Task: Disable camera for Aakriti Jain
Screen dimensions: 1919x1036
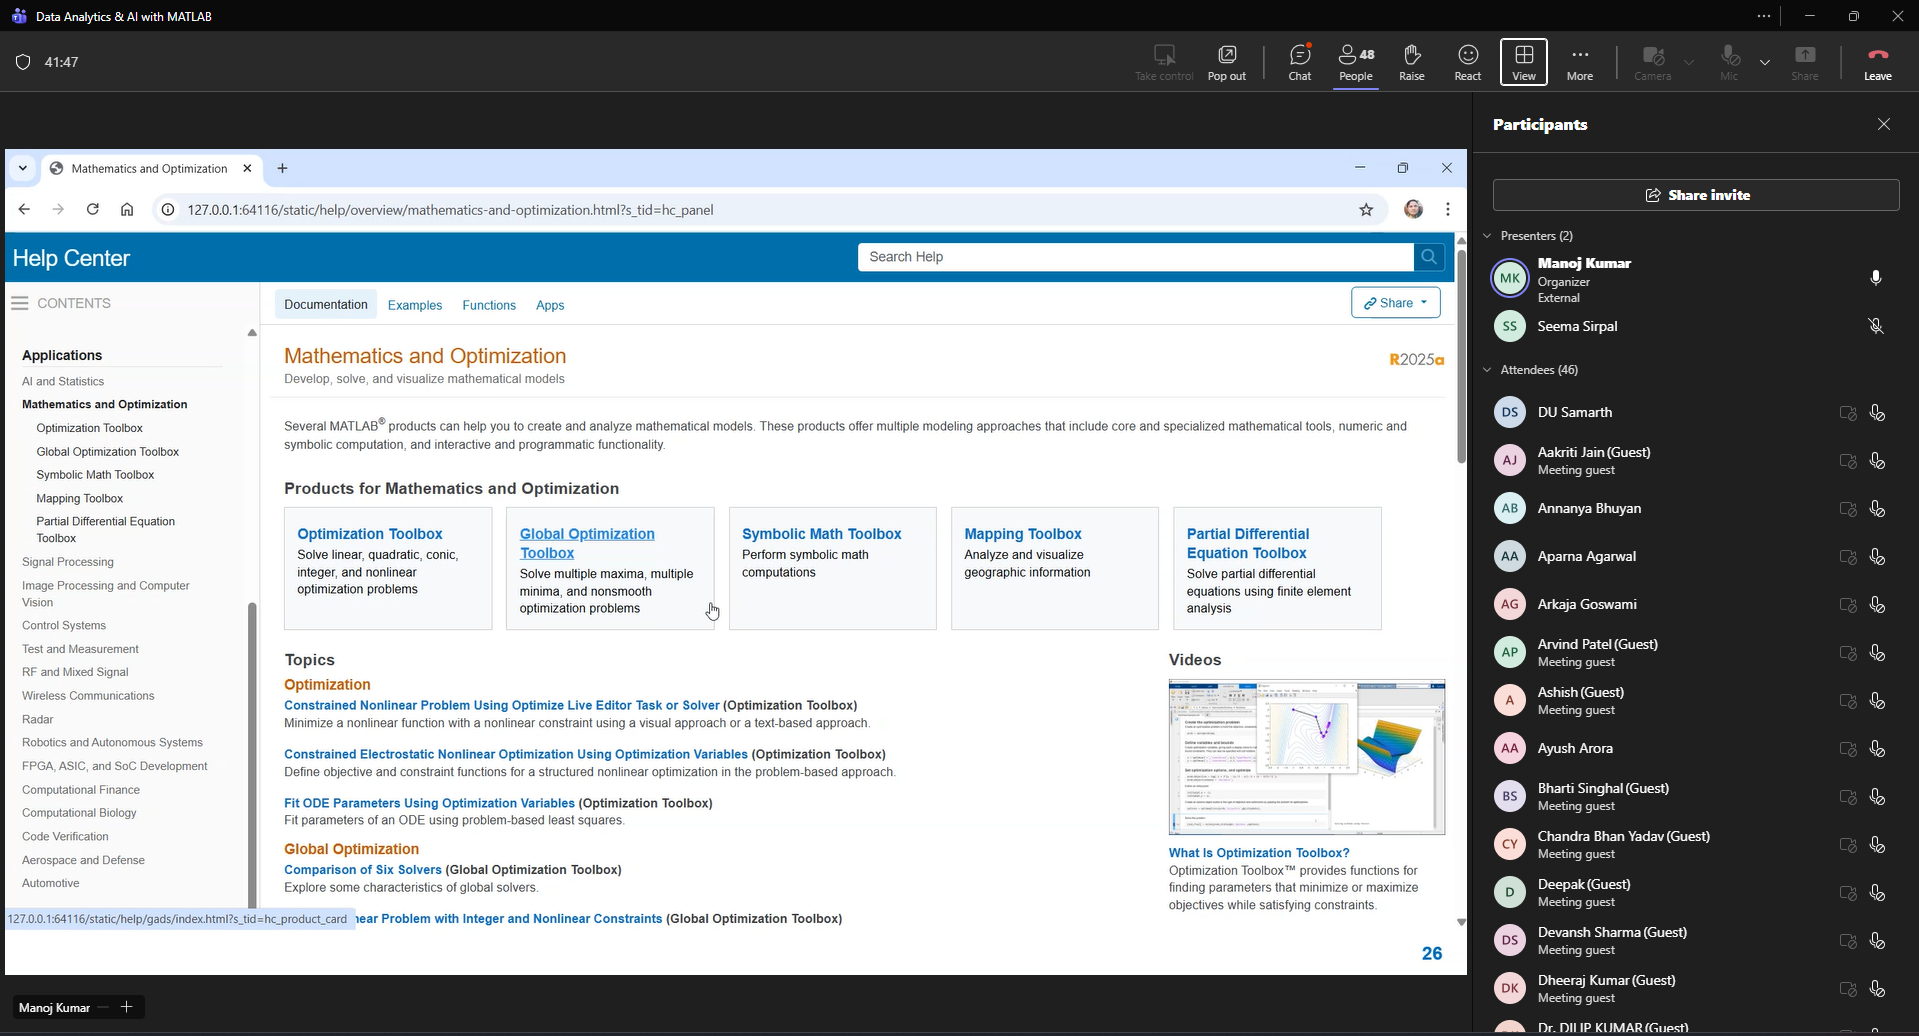Action: (x=1847, y=460)
